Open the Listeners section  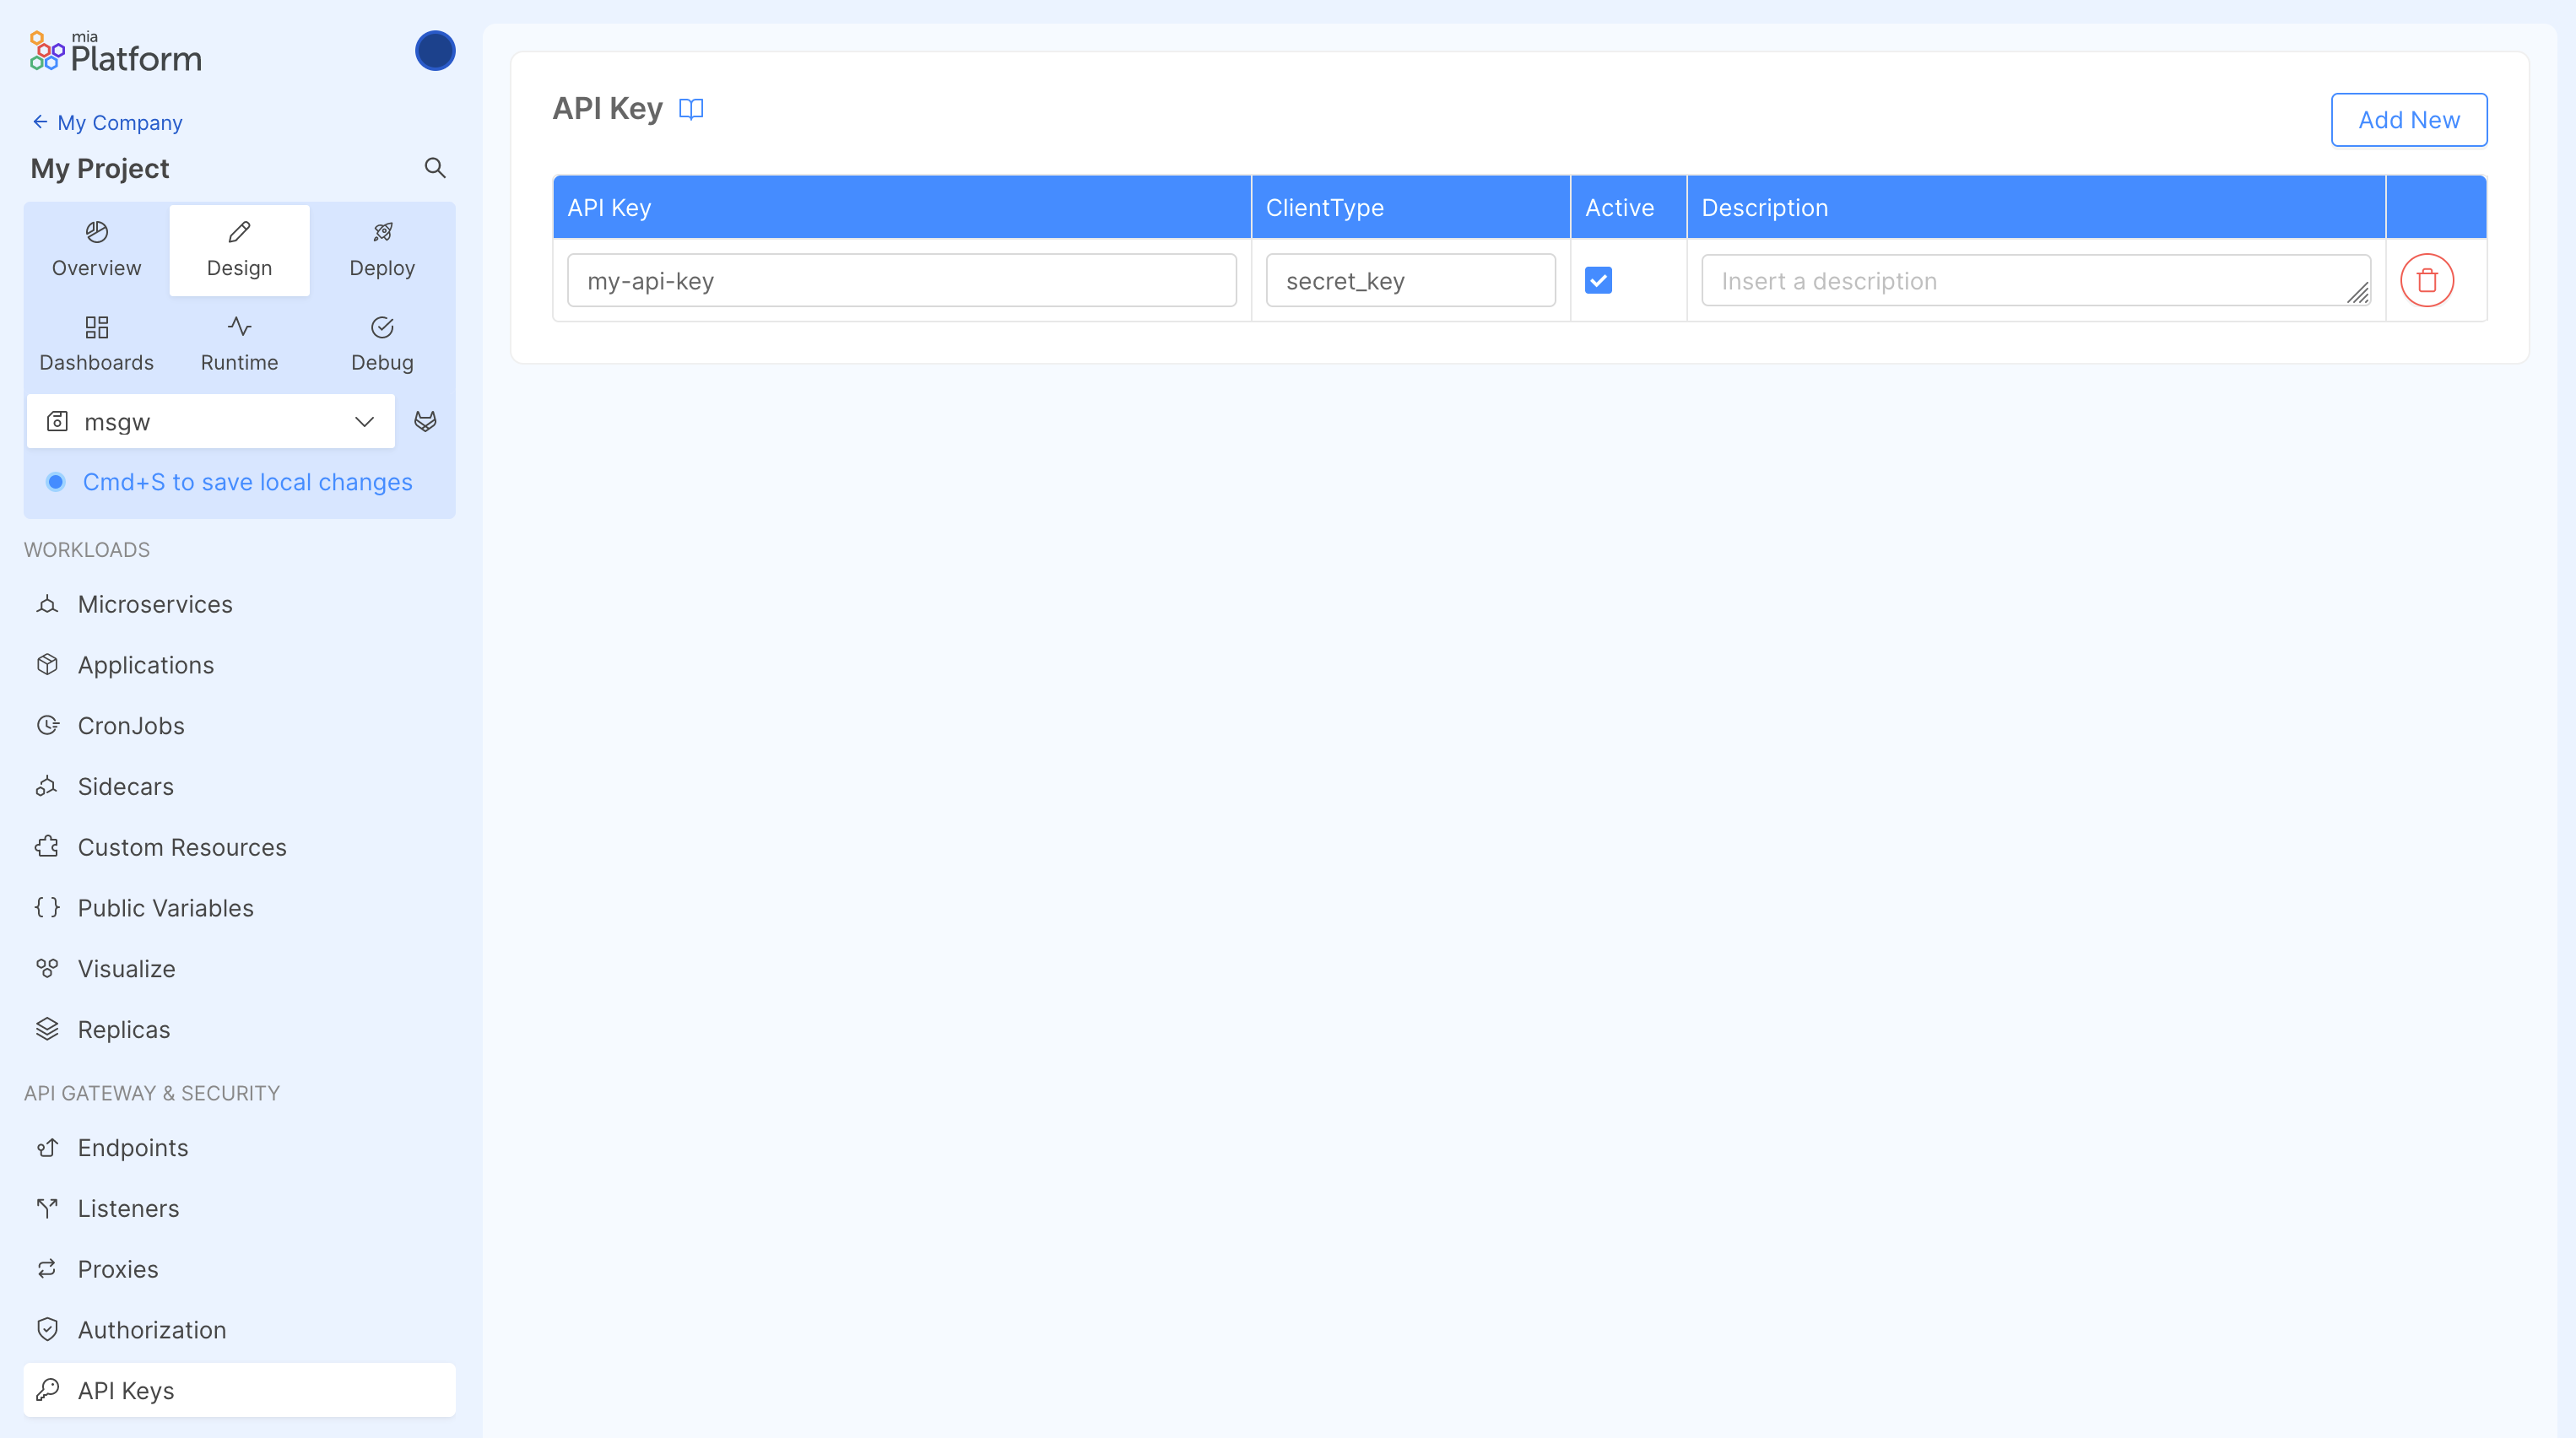(129, 1208)
